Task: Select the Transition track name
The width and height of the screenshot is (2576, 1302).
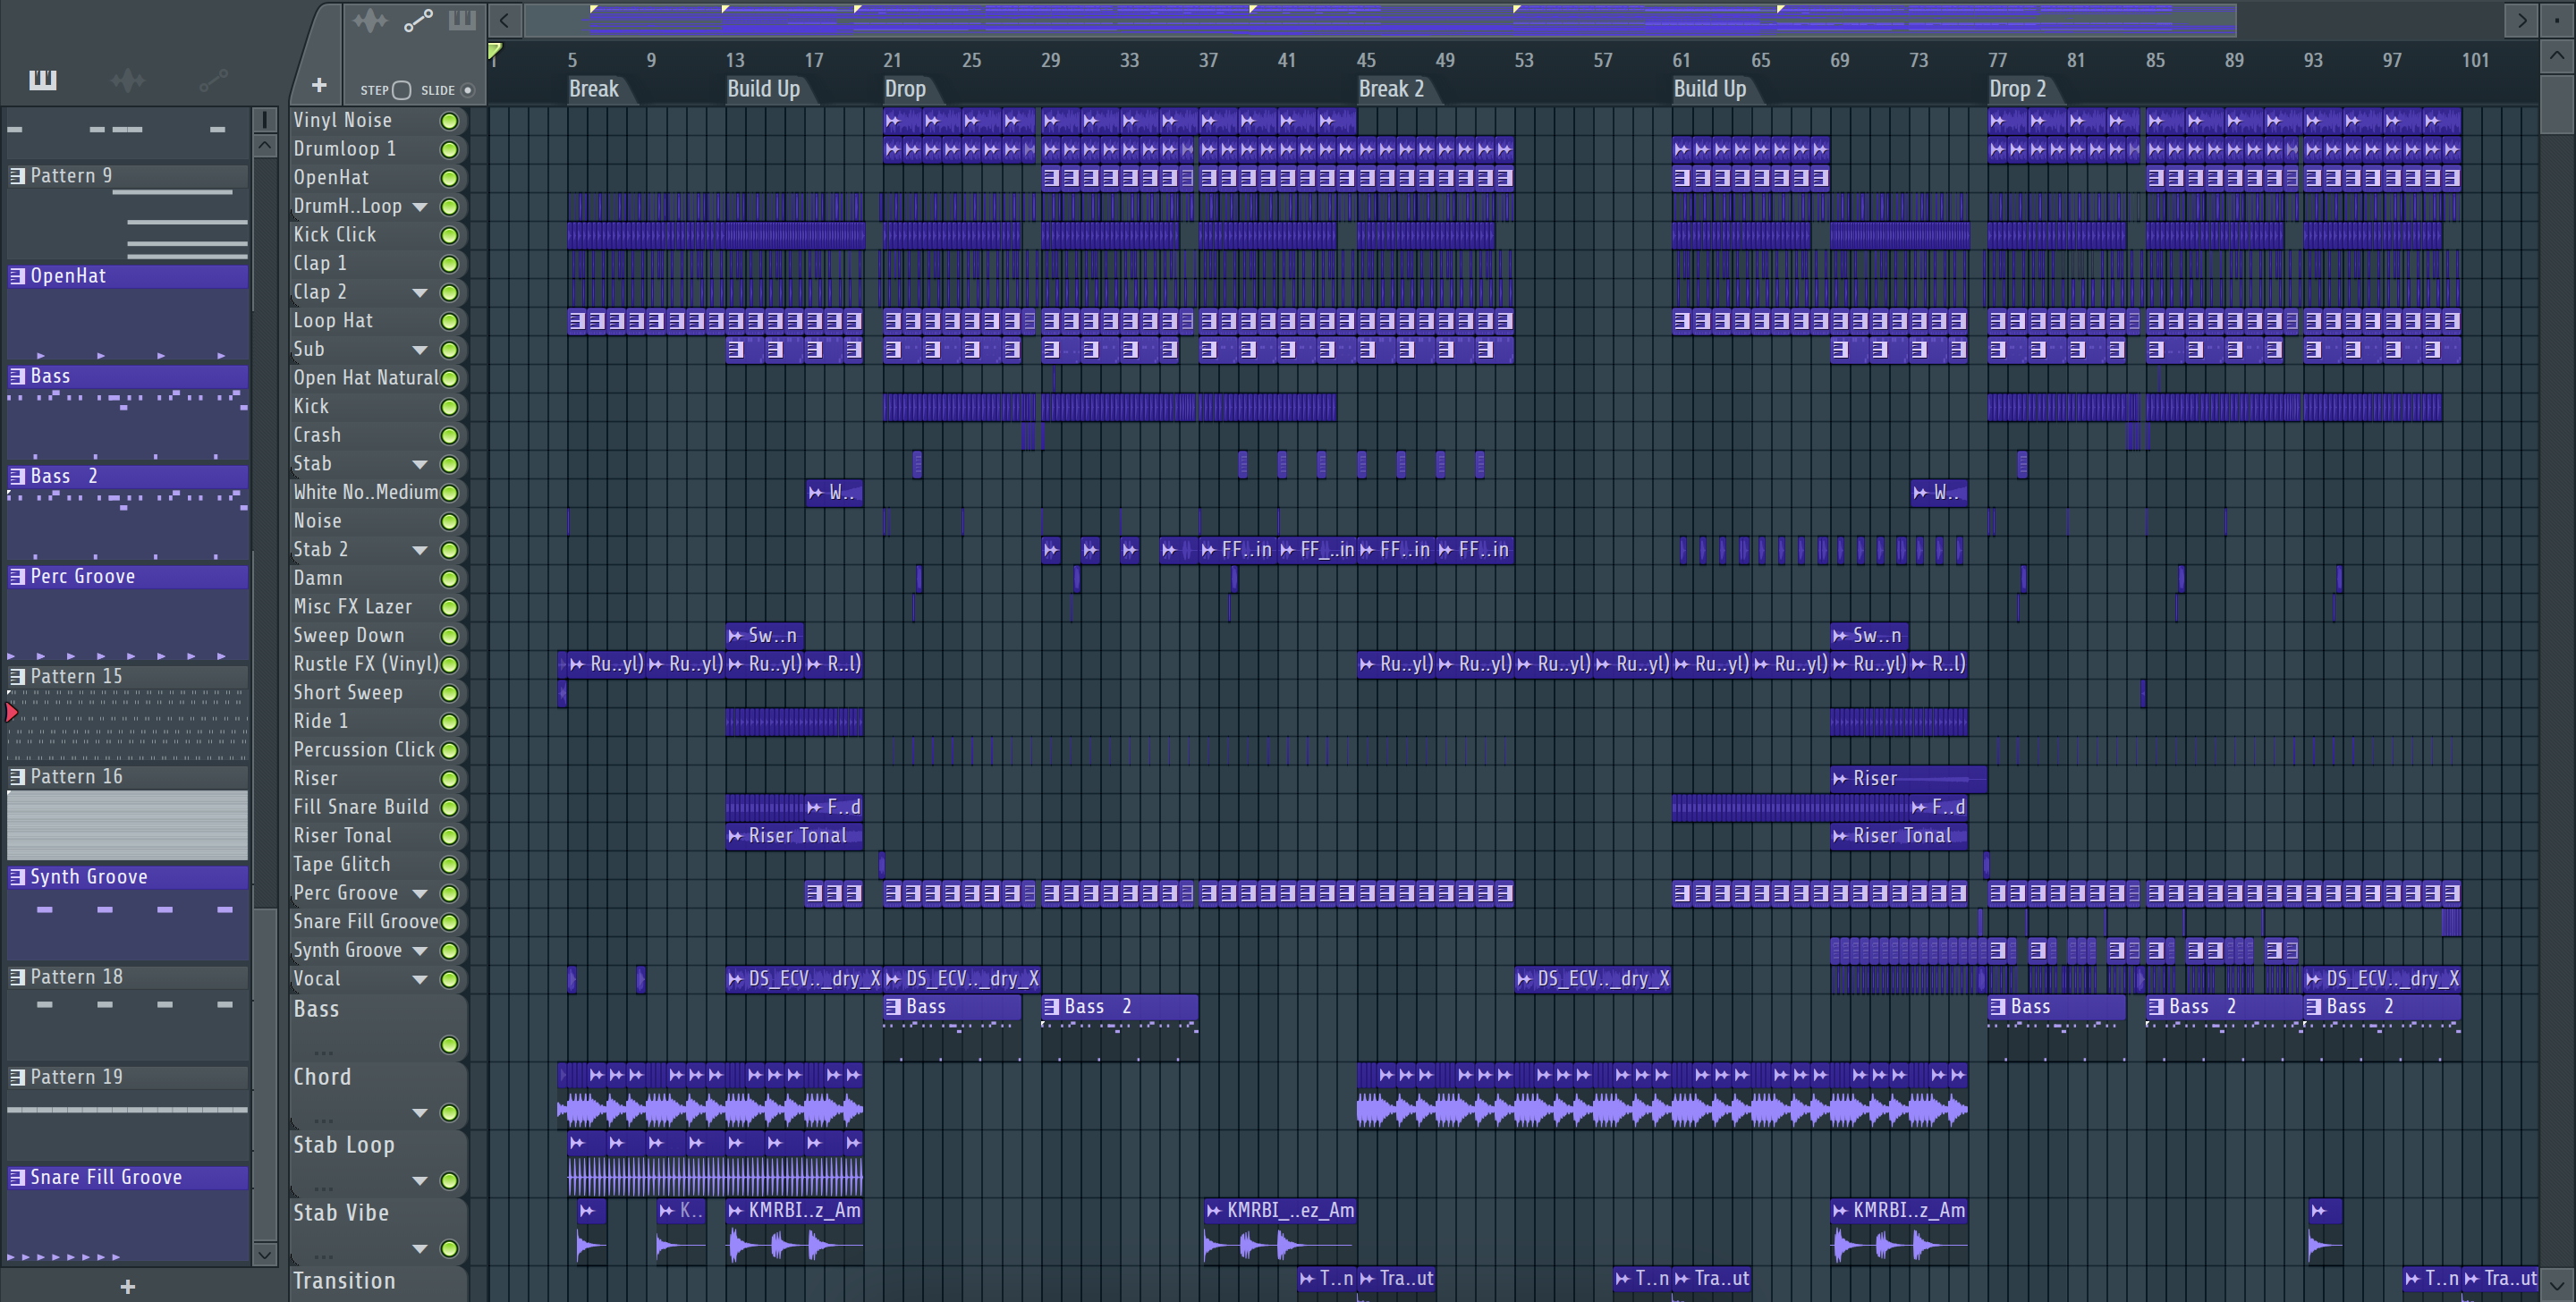Action: [344, 1281]
